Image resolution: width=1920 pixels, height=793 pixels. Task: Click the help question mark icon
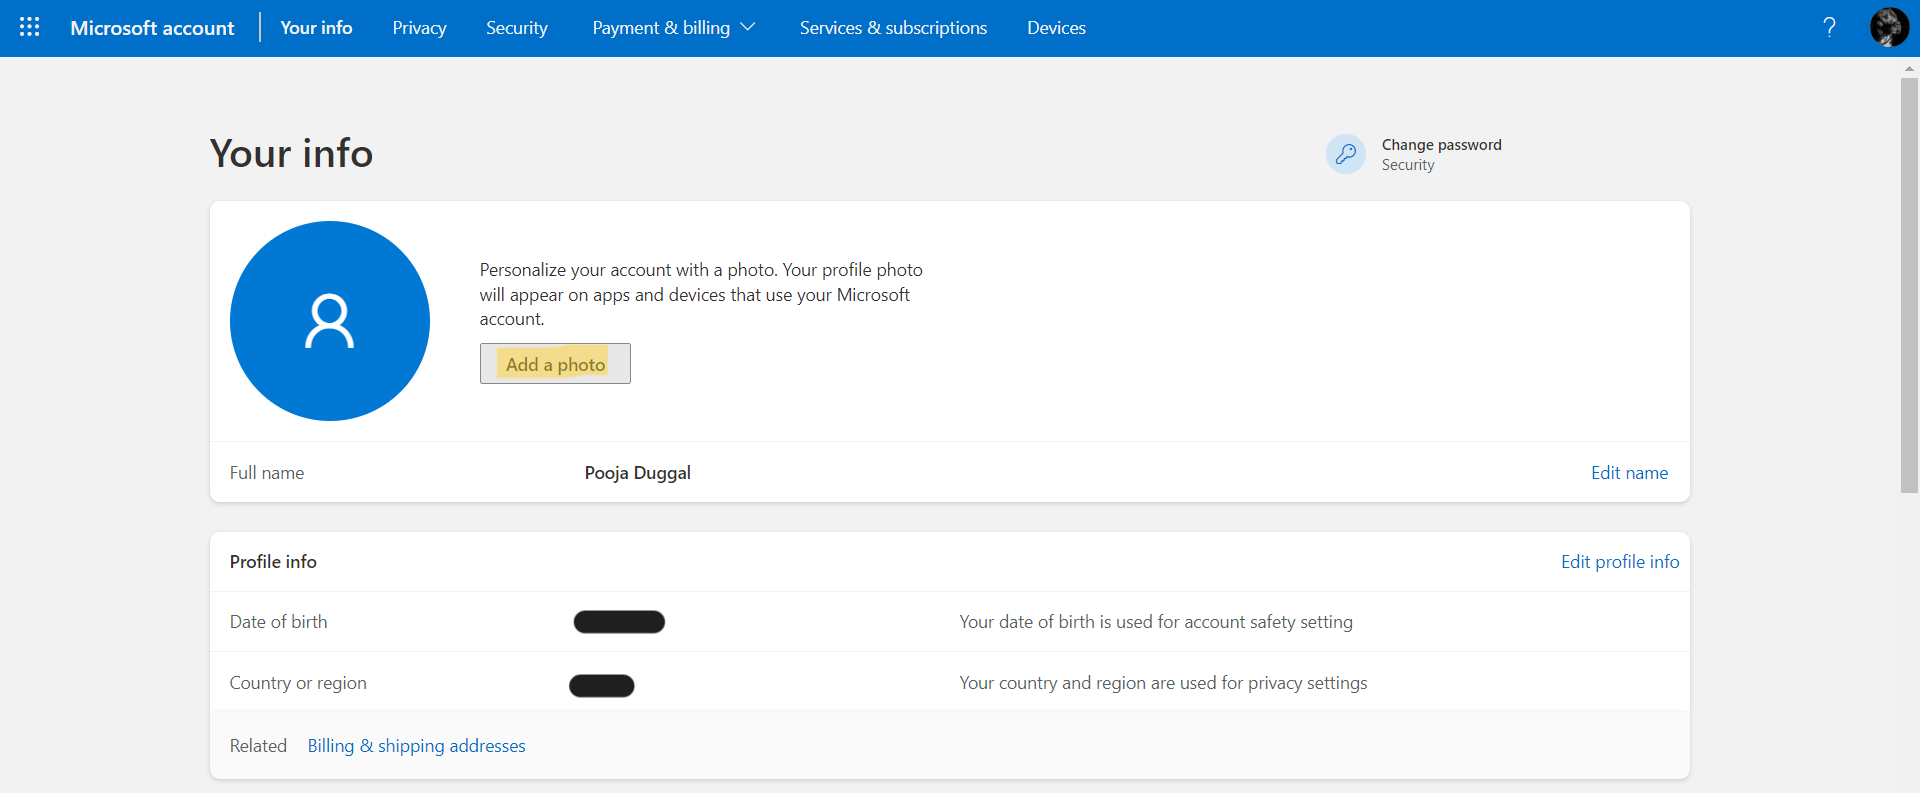click(1829, 27)
